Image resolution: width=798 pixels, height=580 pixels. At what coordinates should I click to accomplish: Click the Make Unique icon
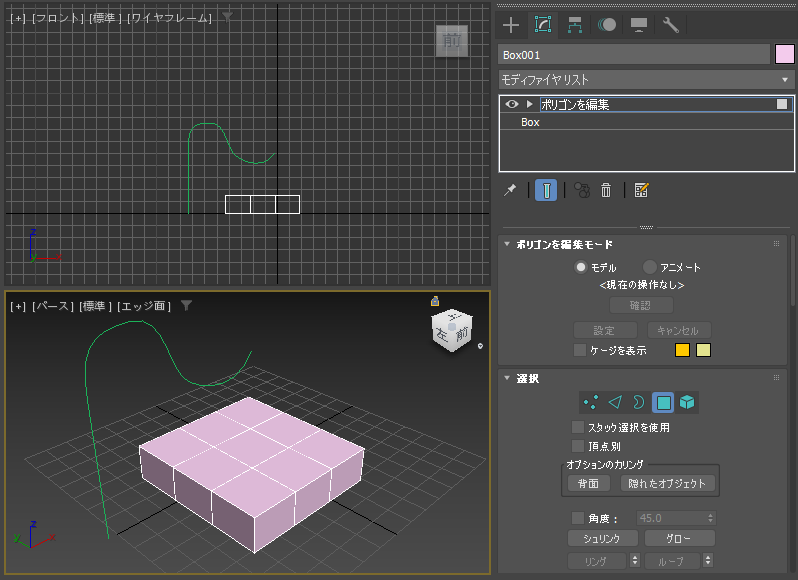tap(582, 190)
